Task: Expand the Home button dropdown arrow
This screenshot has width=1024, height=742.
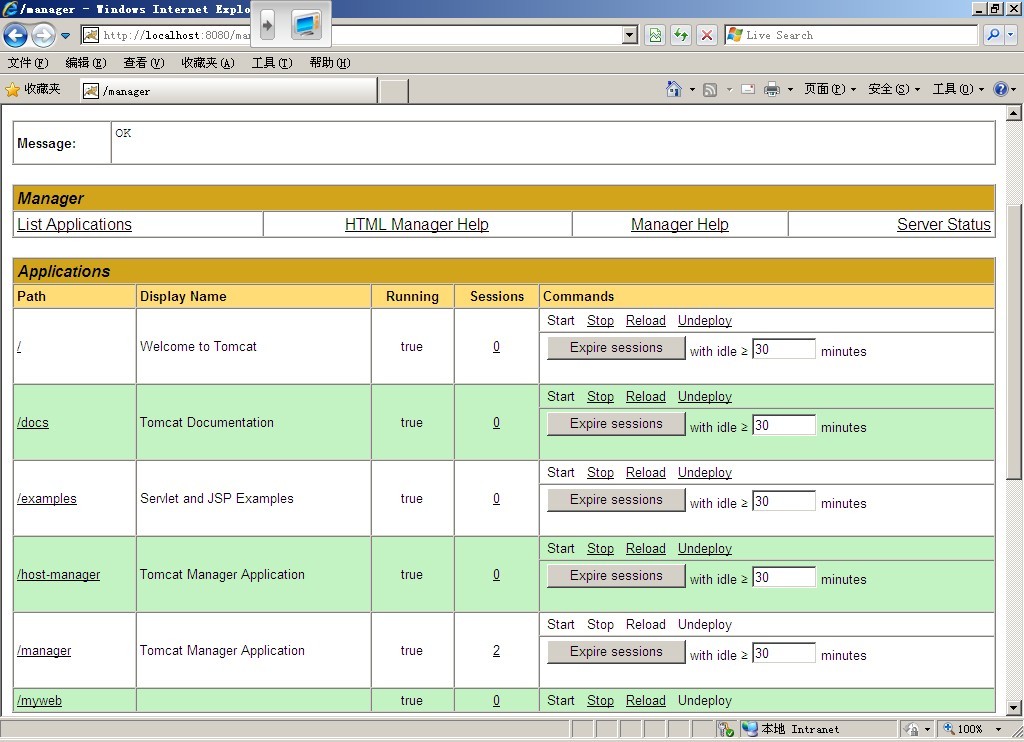Action: click(x=692, y=89)
